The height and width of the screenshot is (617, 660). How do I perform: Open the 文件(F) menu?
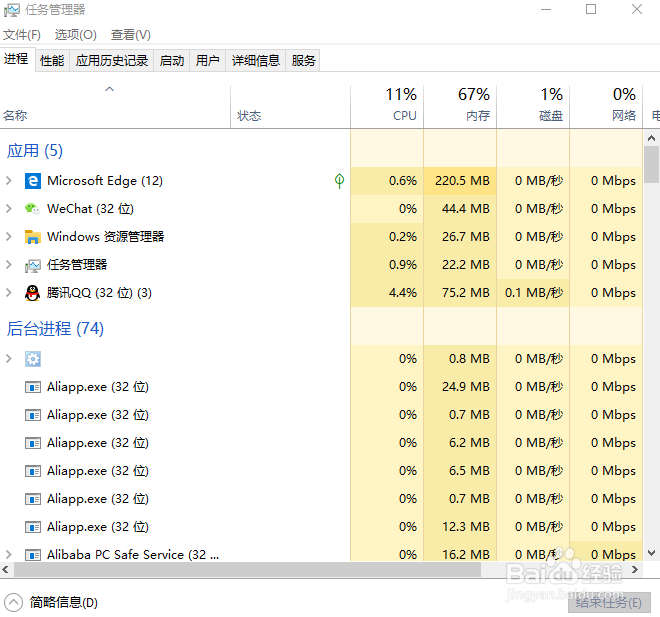[x=22, y=35]
